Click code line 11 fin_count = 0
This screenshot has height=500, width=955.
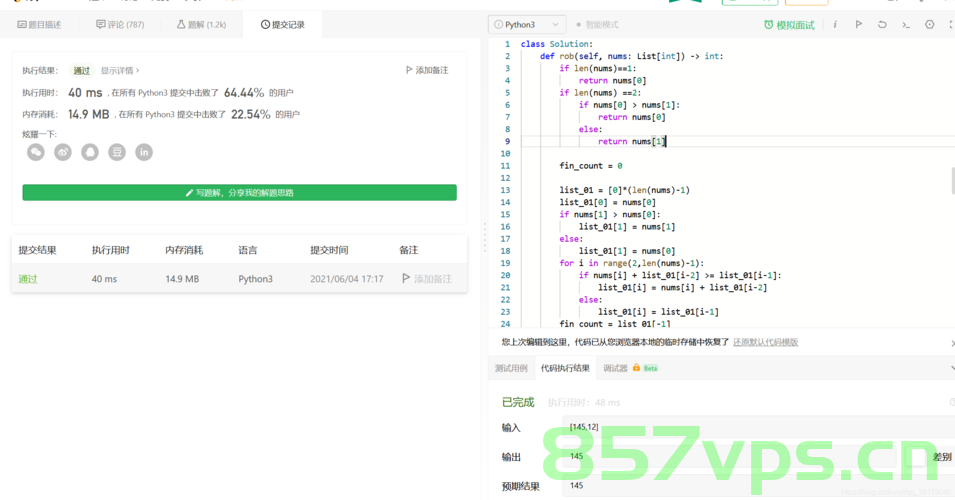click(591, 166)
